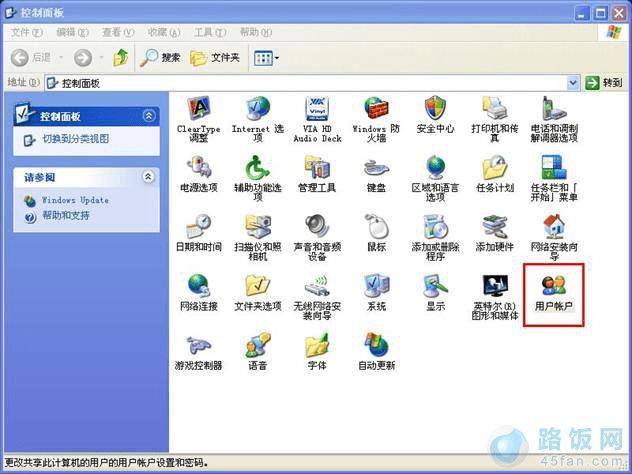The width and height of the screenshot is (632, 474).
Task: Open Windows Update link
Action: tap(75, 200)
